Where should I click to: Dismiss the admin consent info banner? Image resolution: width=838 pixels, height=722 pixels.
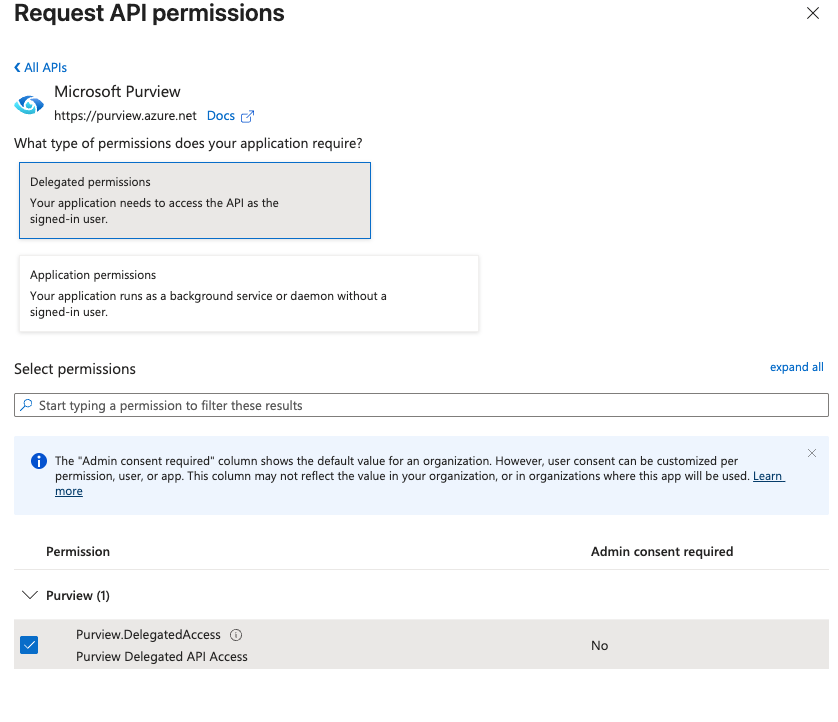click(x=812, y=453)
